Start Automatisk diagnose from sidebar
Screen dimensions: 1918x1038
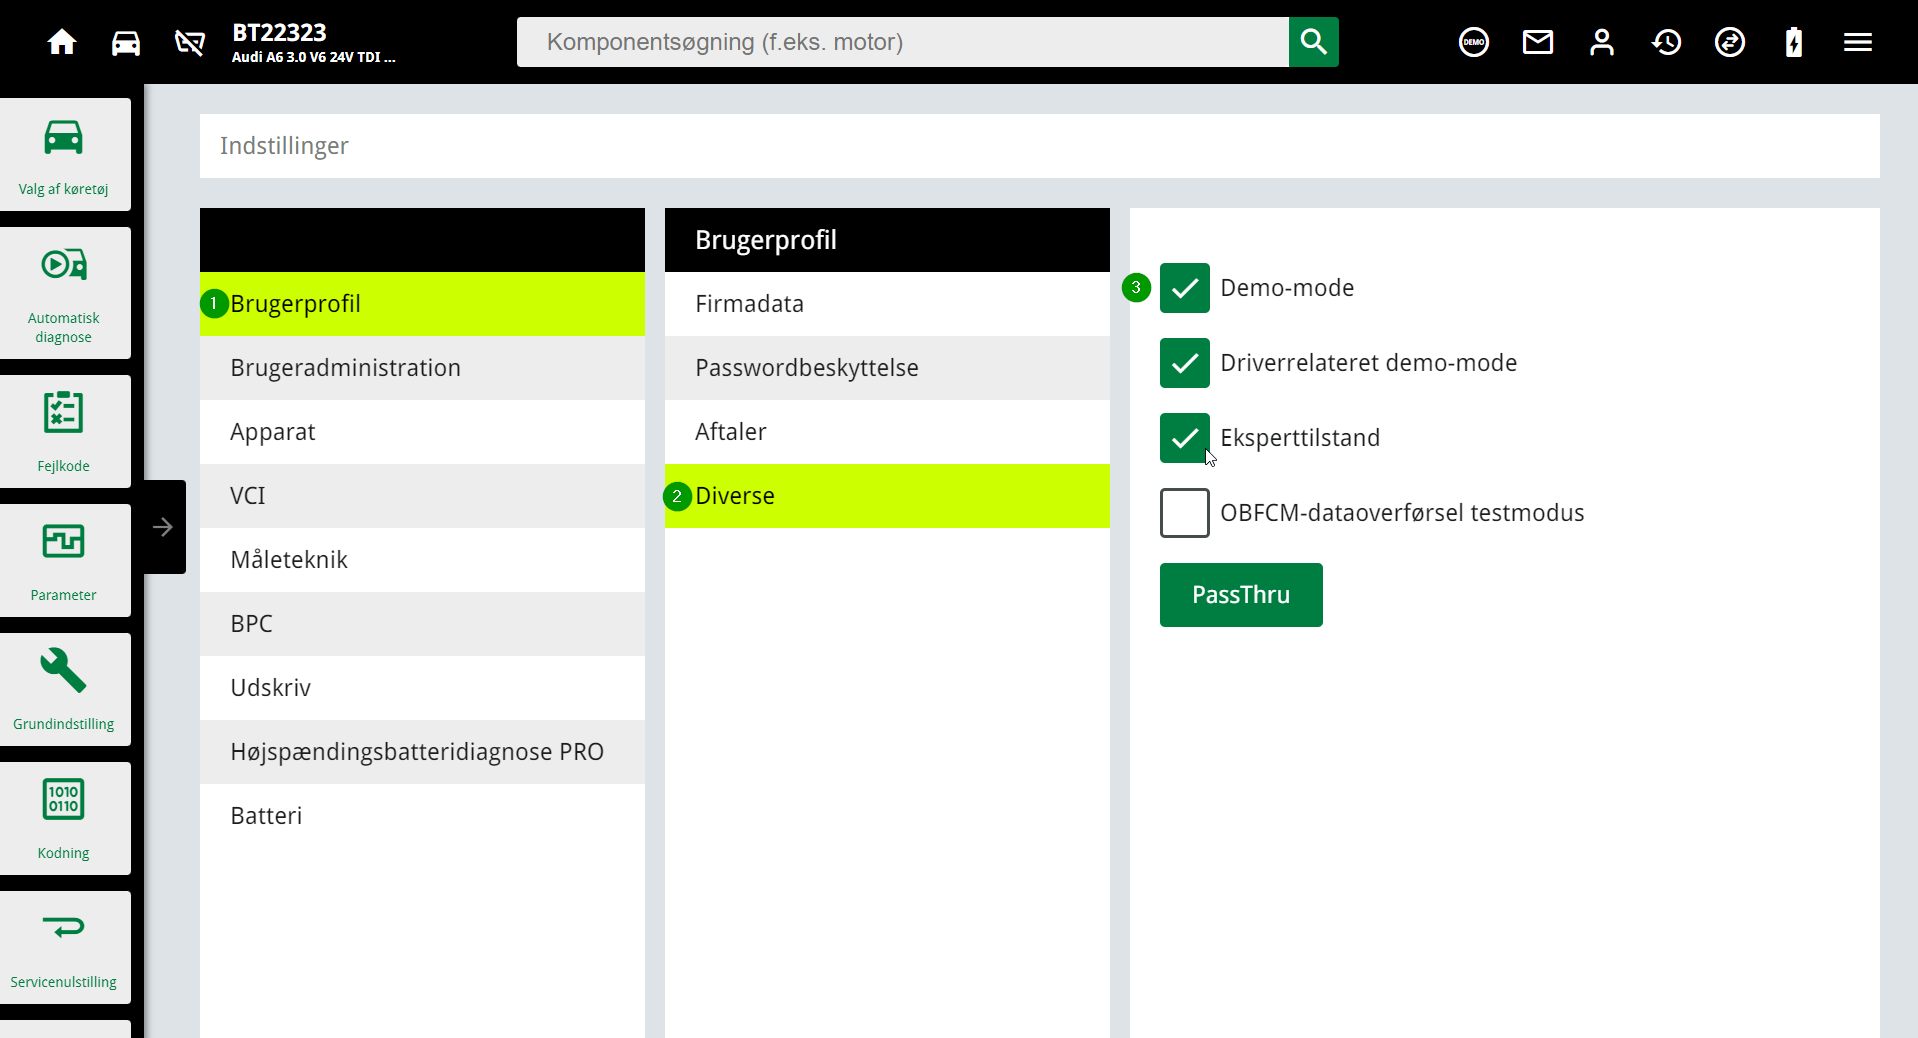point(64,293)
